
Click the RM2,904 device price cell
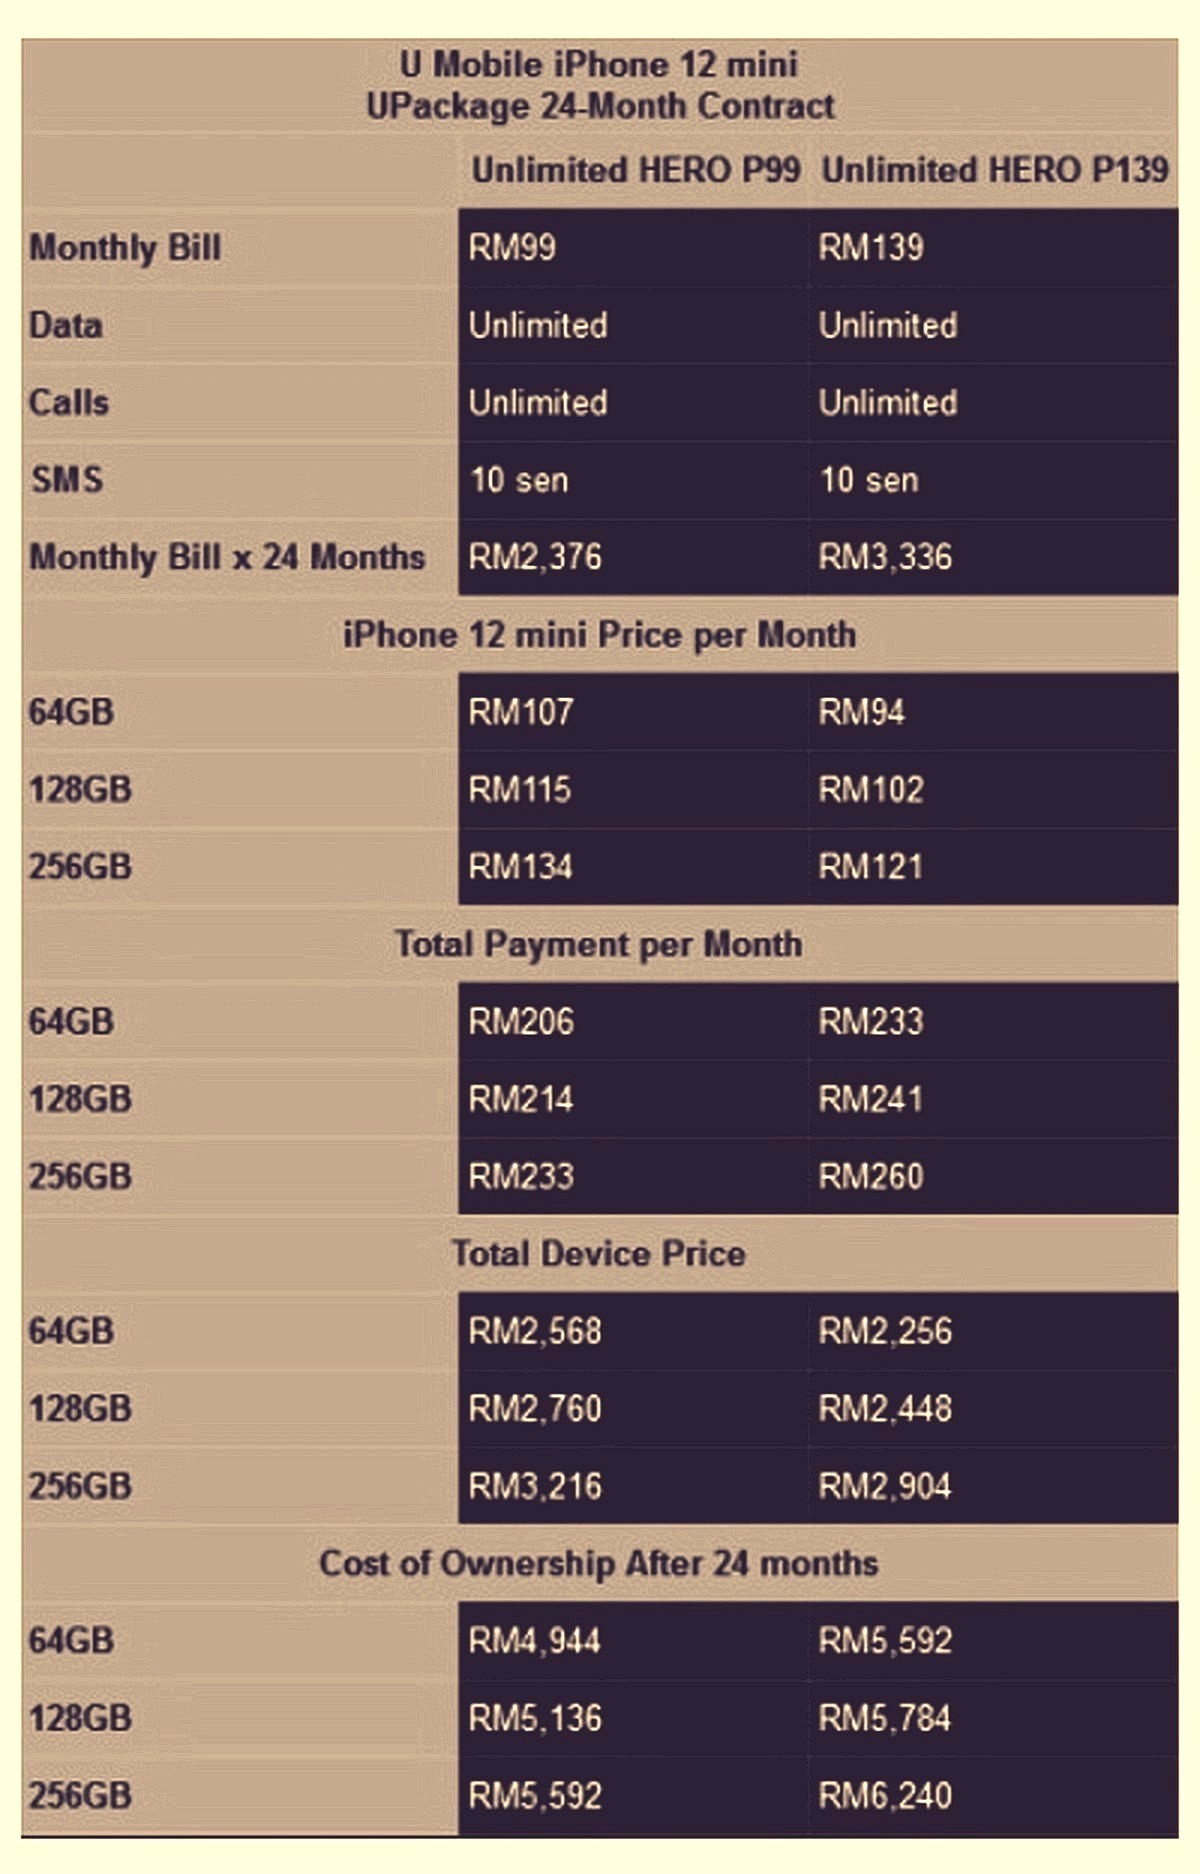(x=993, y=1486)
